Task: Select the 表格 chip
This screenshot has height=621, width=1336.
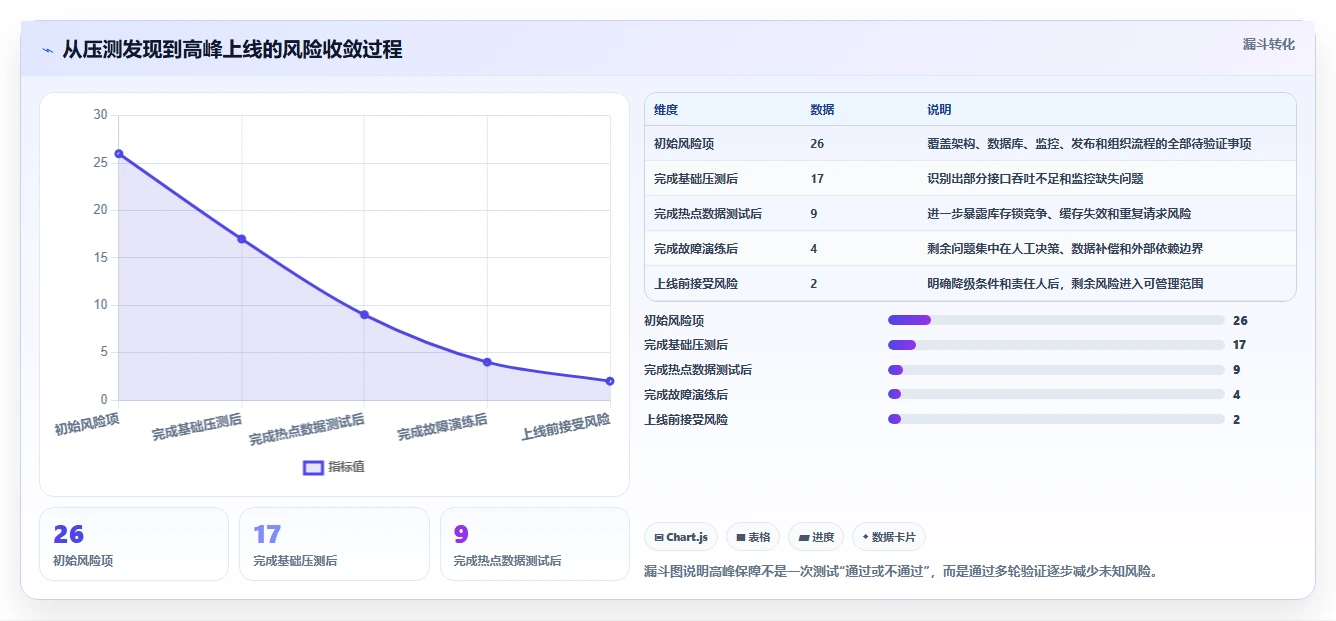Action: point(753,537)
